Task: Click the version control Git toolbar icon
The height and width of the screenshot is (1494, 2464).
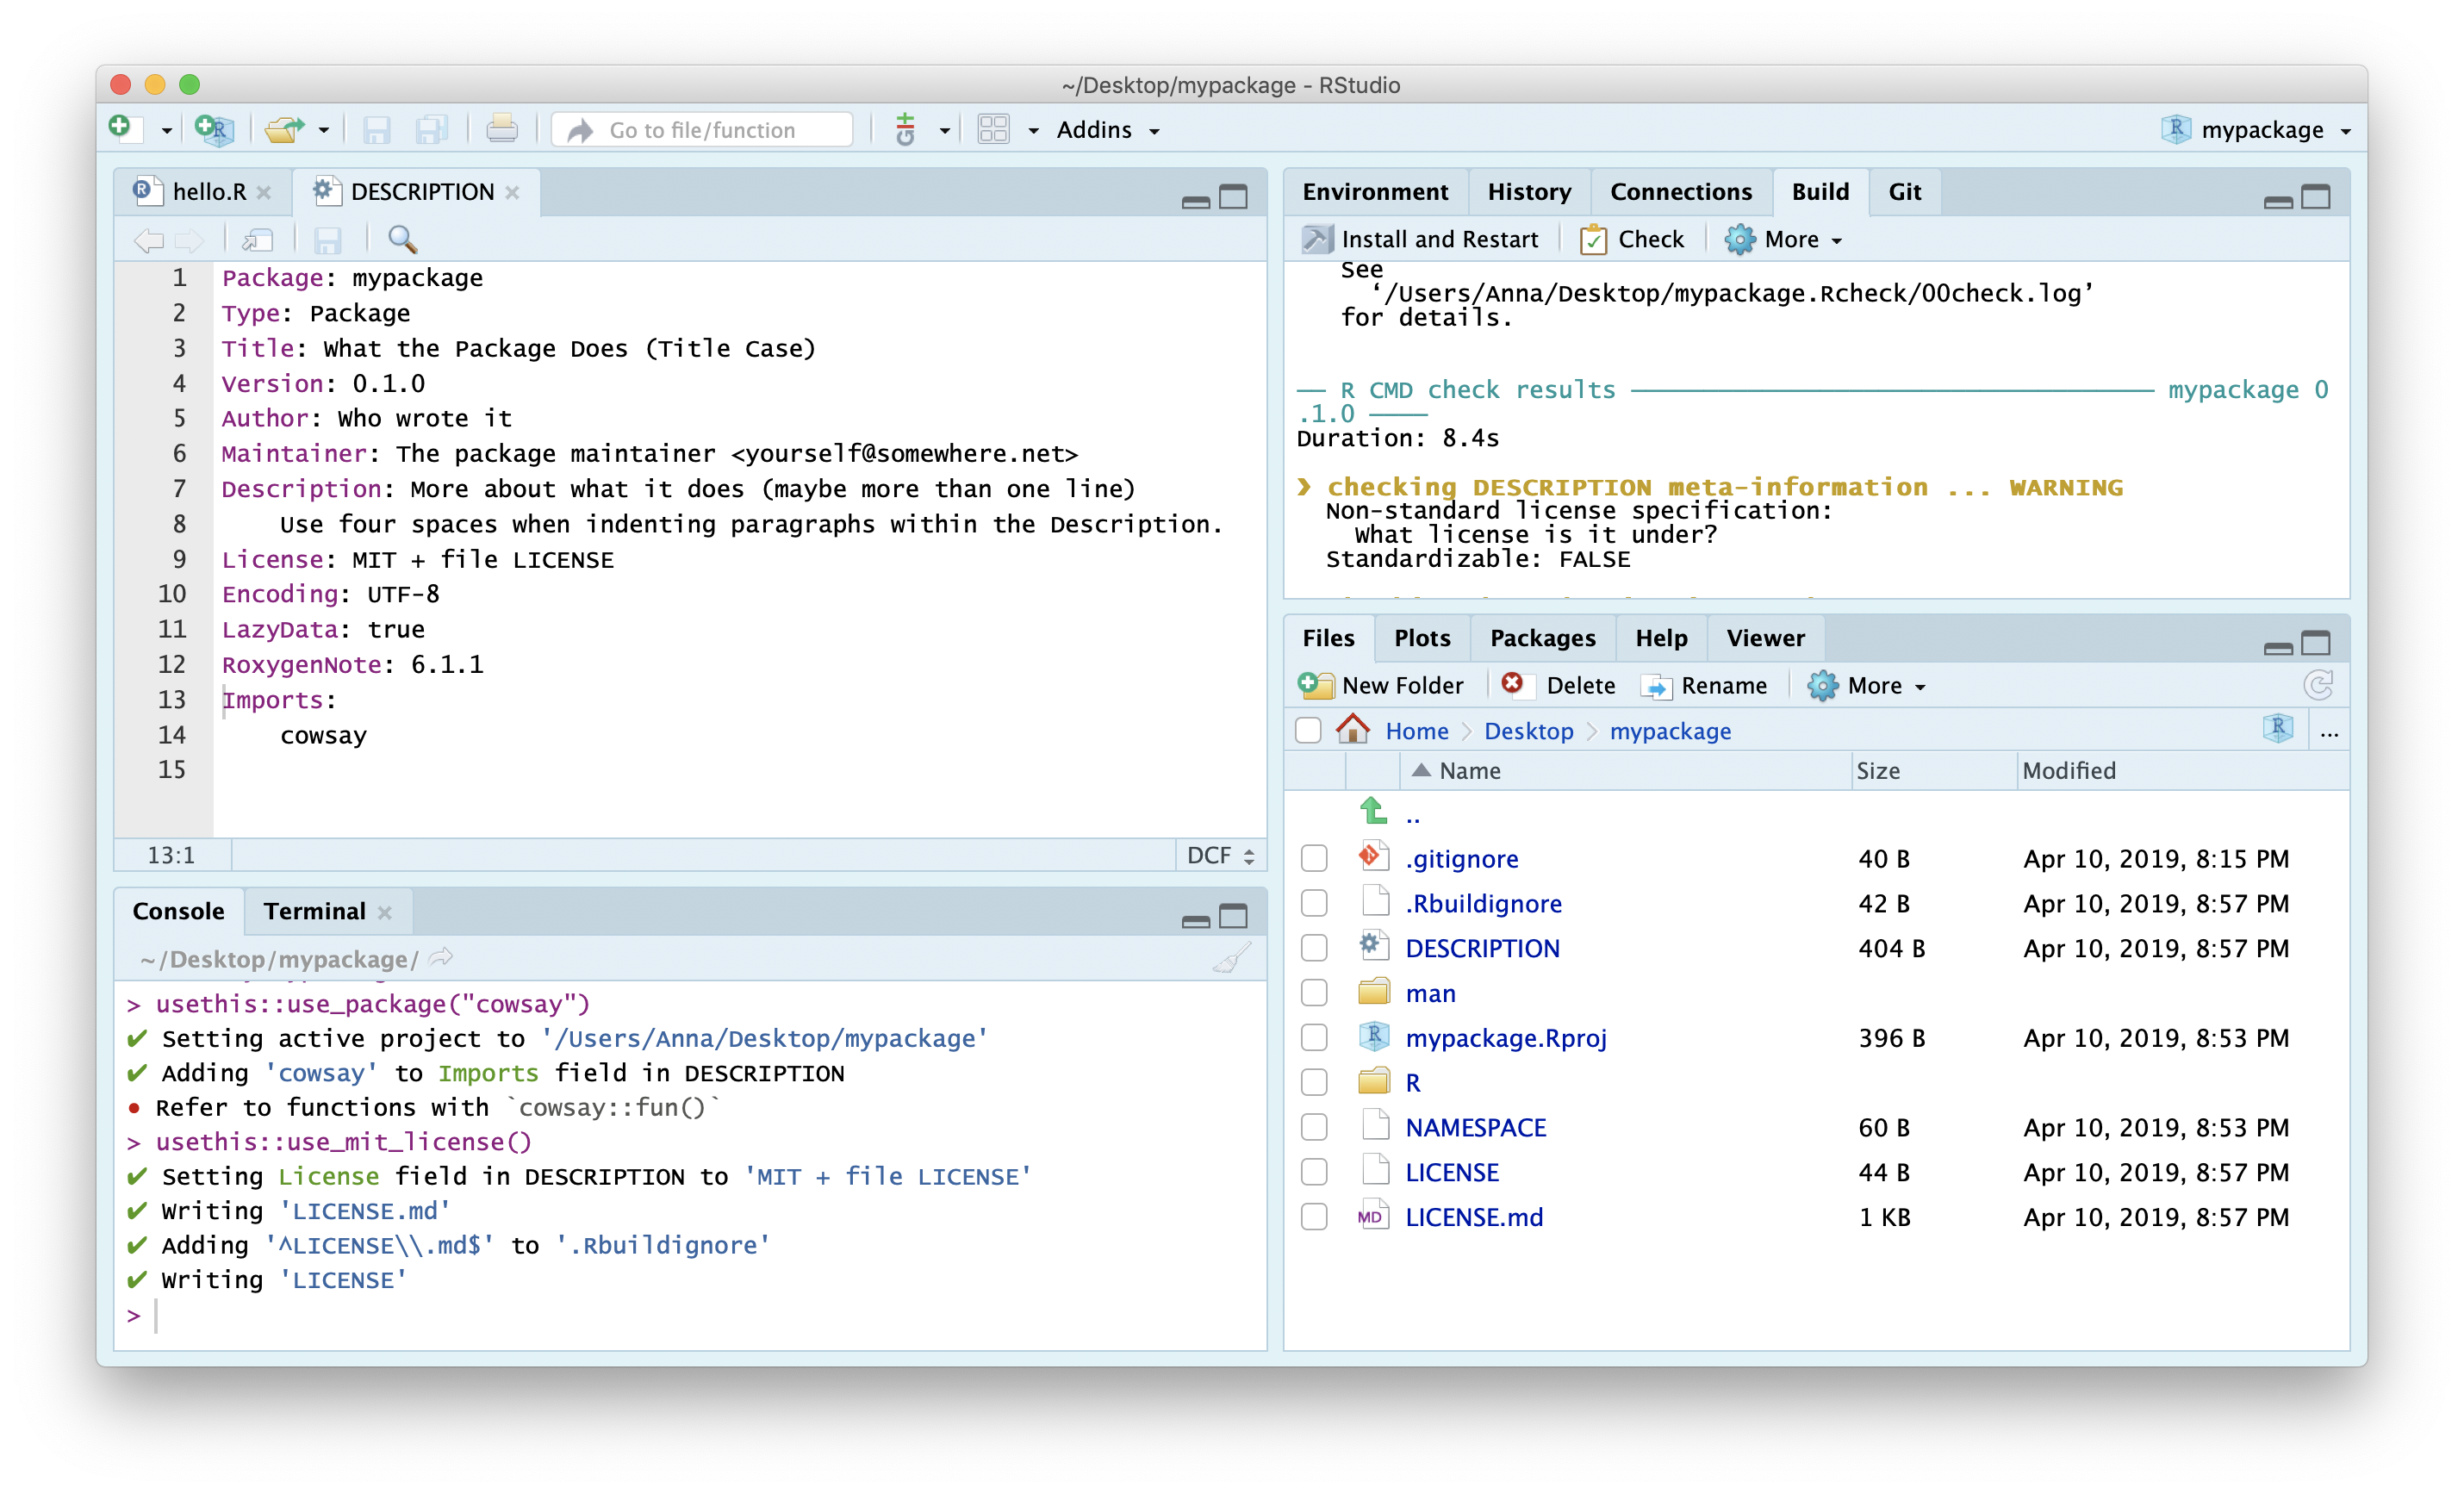Action: (905, 129)
